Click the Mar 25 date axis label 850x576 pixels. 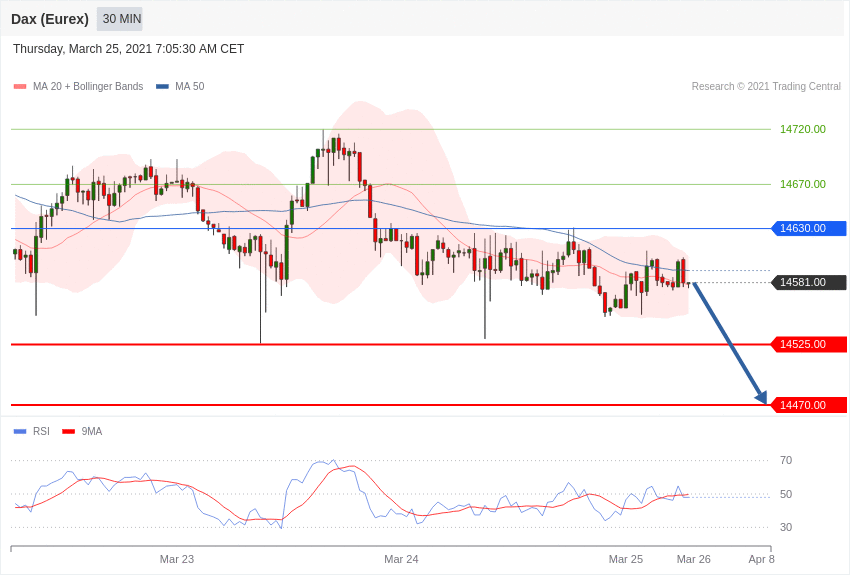(x=626, y=559)
